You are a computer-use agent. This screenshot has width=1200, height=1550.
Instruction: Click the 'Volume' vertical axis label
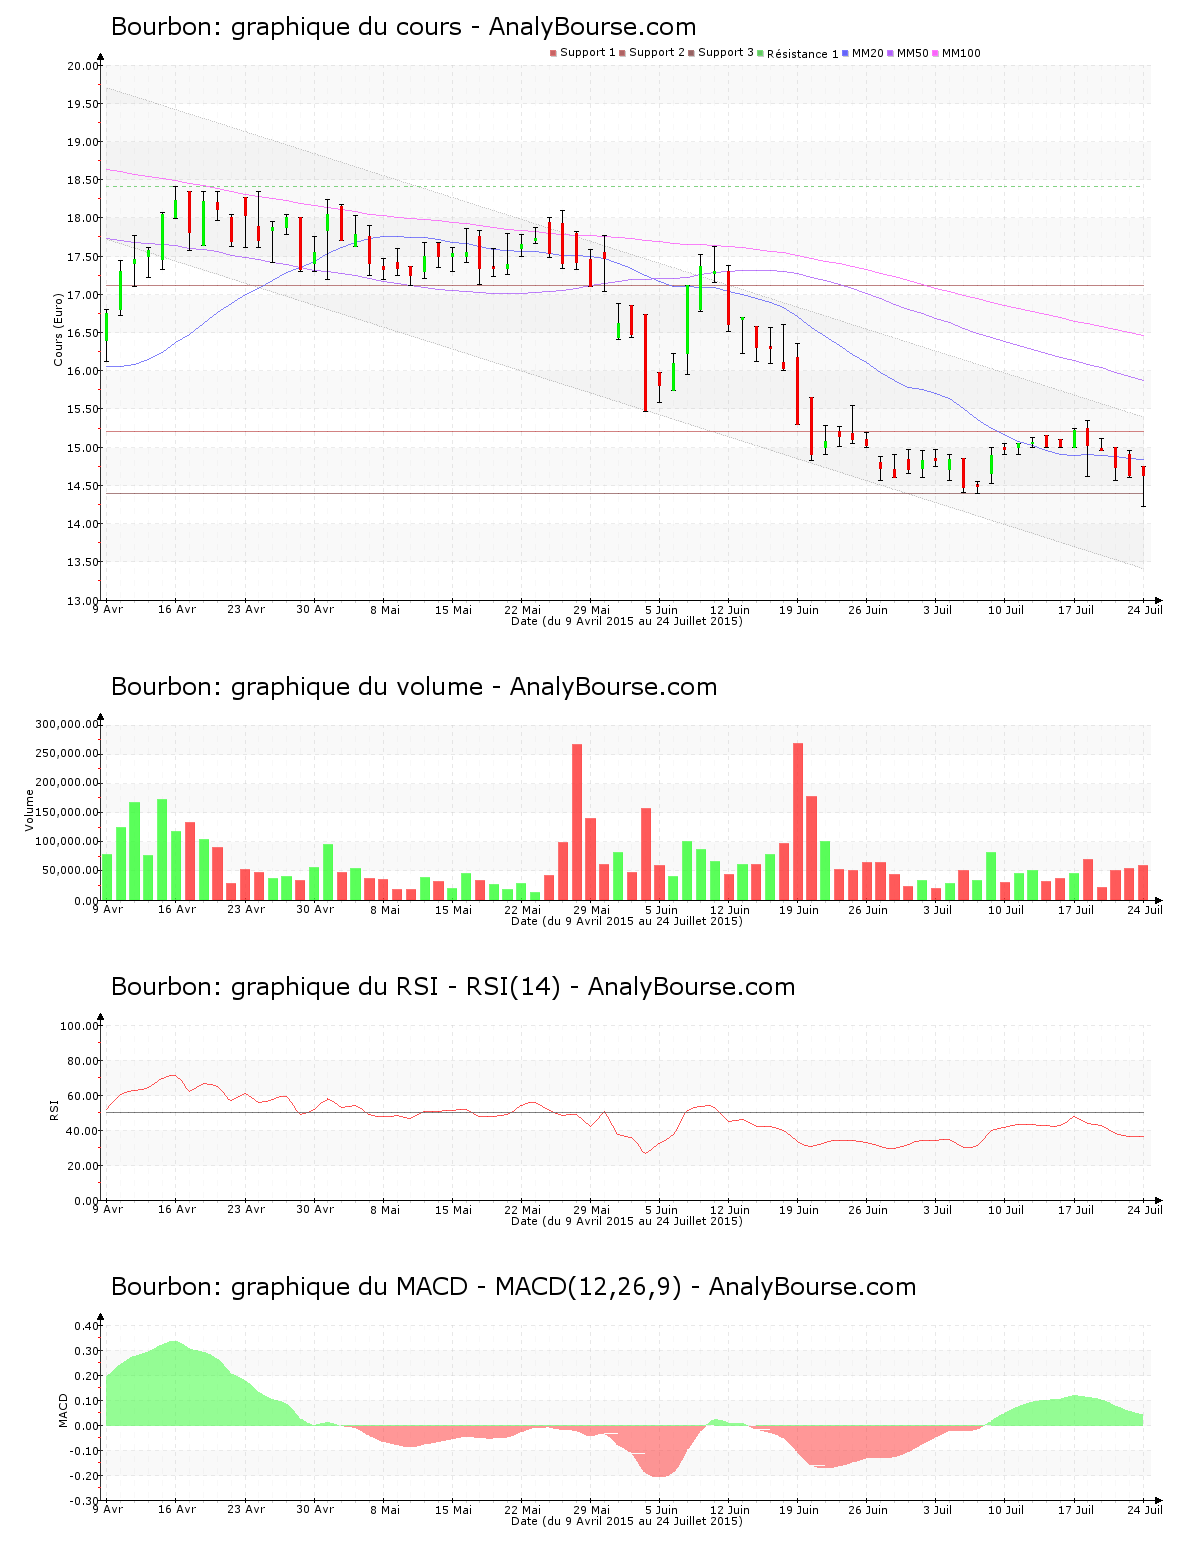[30, 810]
